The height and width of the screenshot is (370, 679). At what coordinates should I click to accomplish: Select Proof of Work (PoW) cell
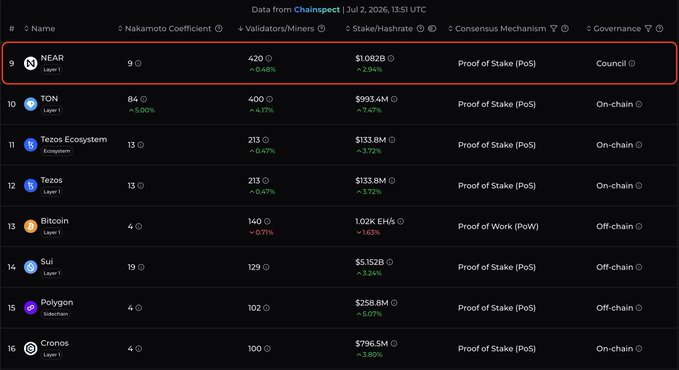point(498,226)
